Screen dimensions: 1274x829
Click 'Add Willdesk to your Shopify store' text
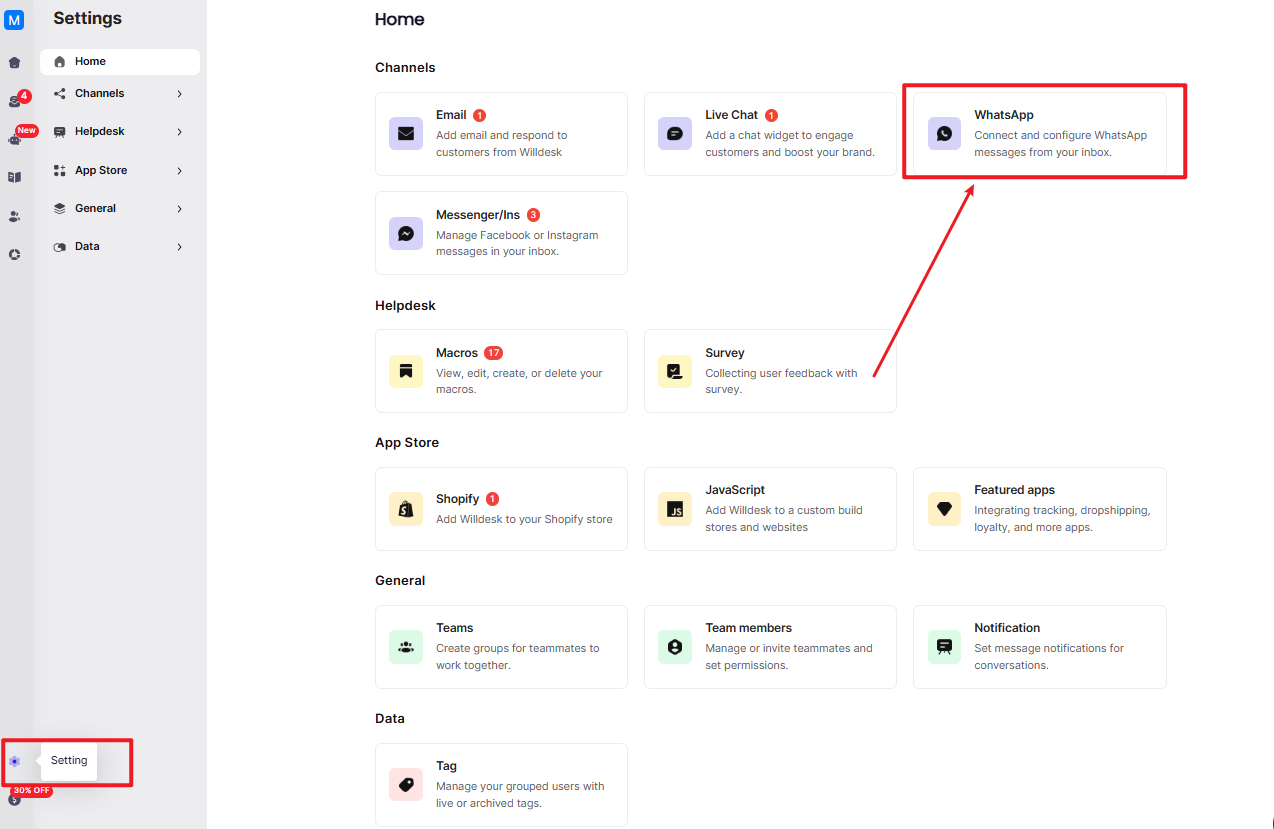click(524, 519)
